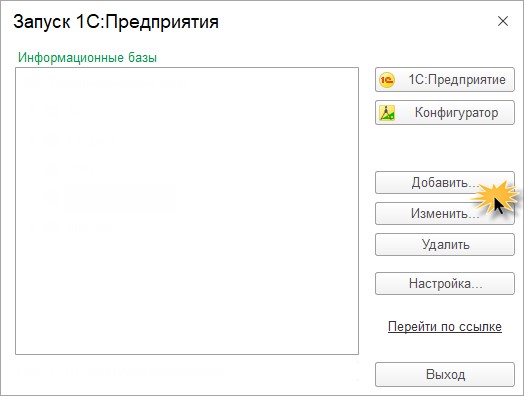Click the X in the title bar
524x396 pixels.
tap(503, 21)
